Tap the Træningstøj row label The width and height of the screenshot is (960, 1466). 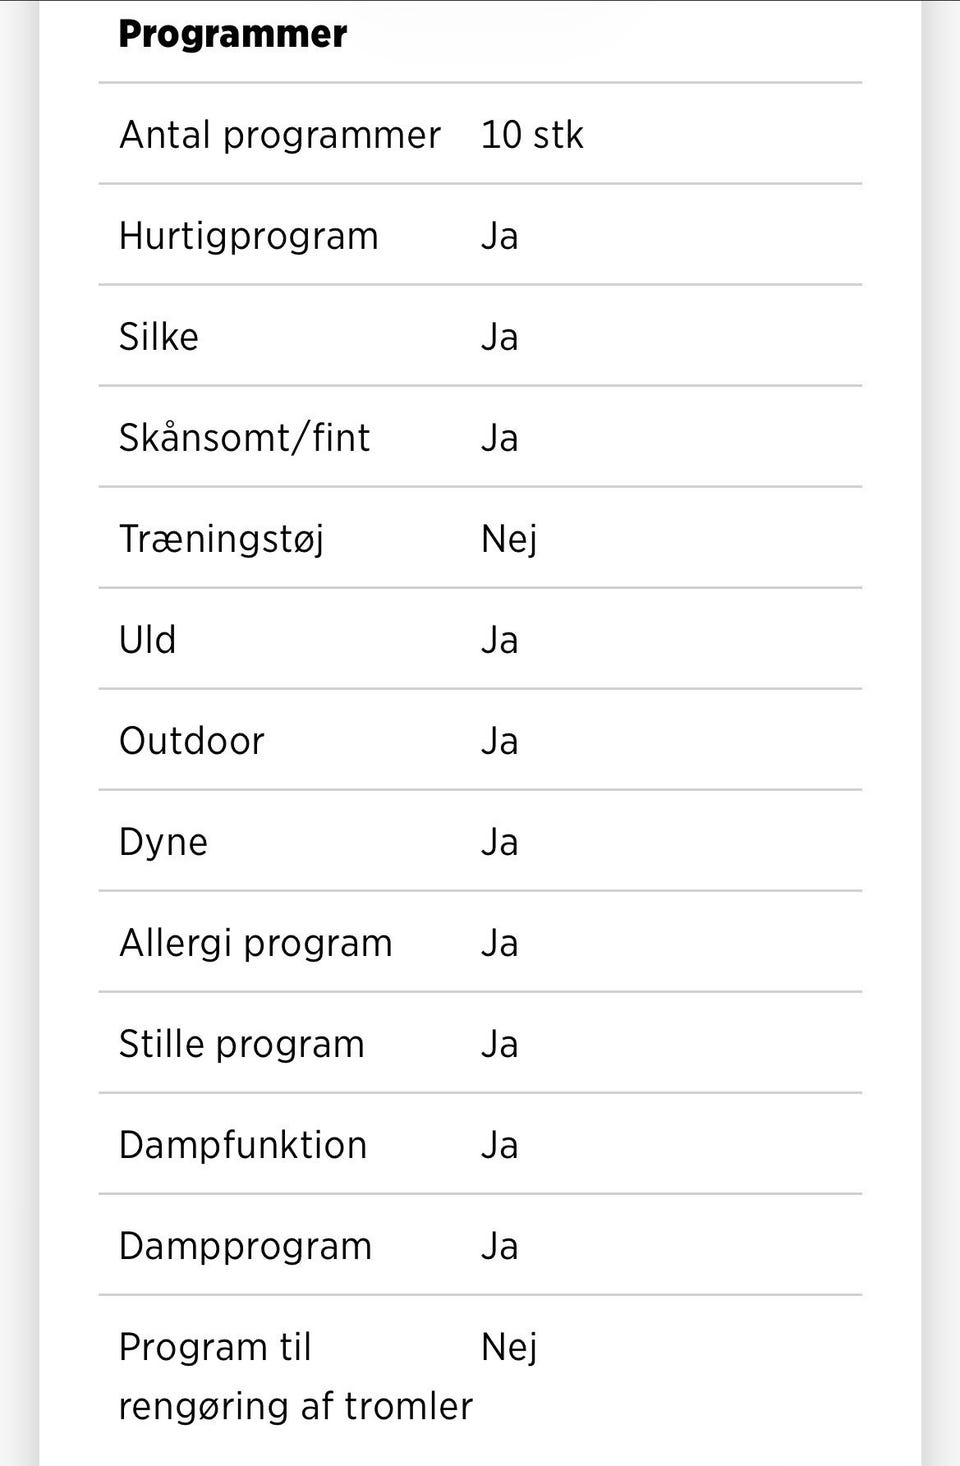point(221,539)
